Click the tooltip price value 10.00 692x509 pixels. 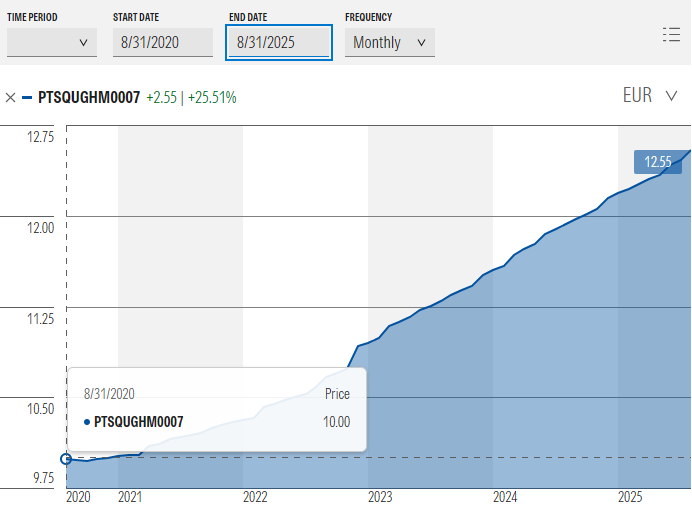point(336,422)
